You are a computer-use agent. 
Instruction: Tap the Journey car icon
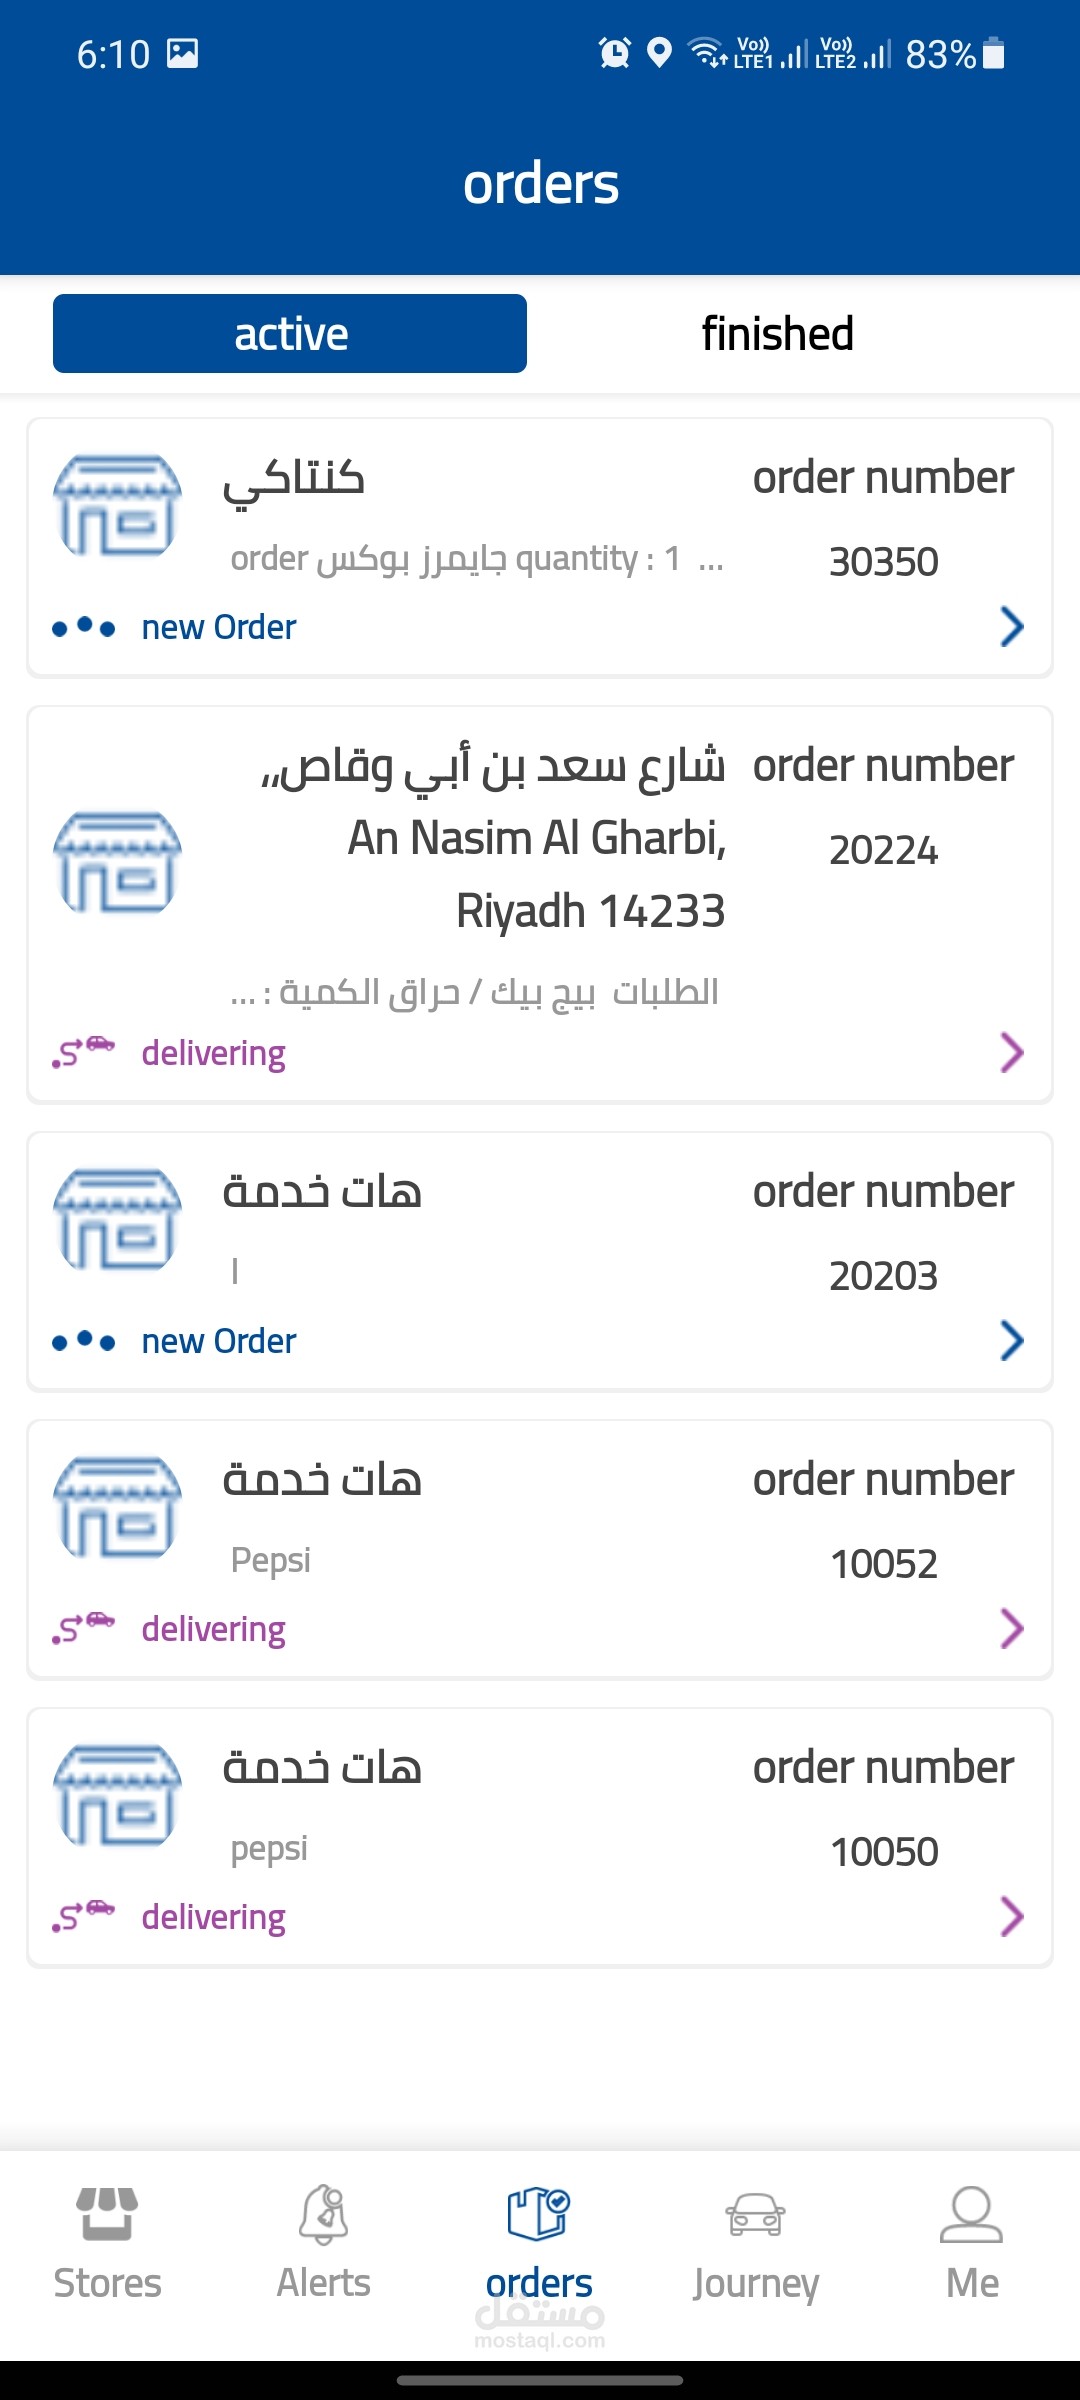point(755,2213)
